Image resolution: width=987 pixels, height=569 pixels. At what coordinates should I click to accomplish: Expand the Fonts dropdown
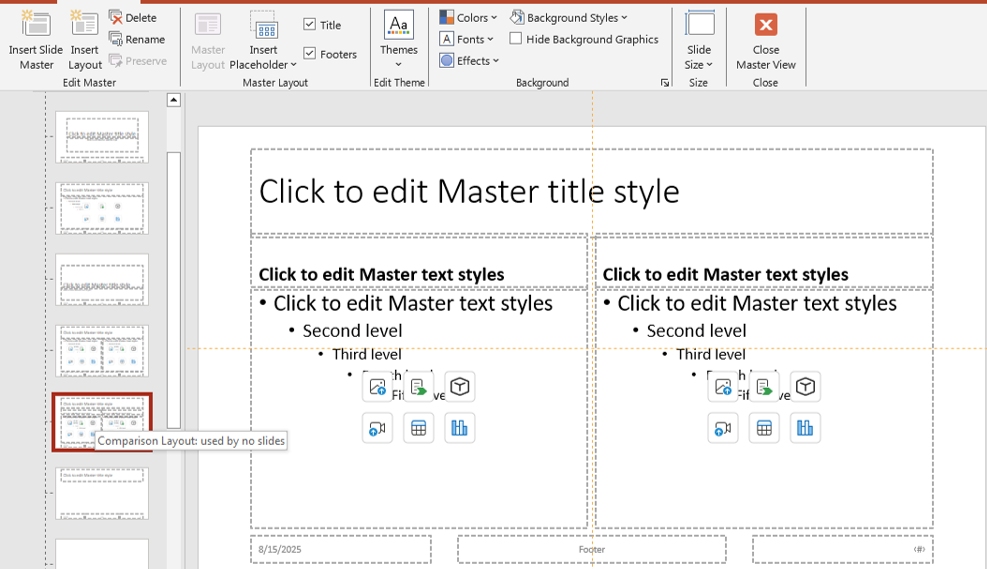(467, 39)
